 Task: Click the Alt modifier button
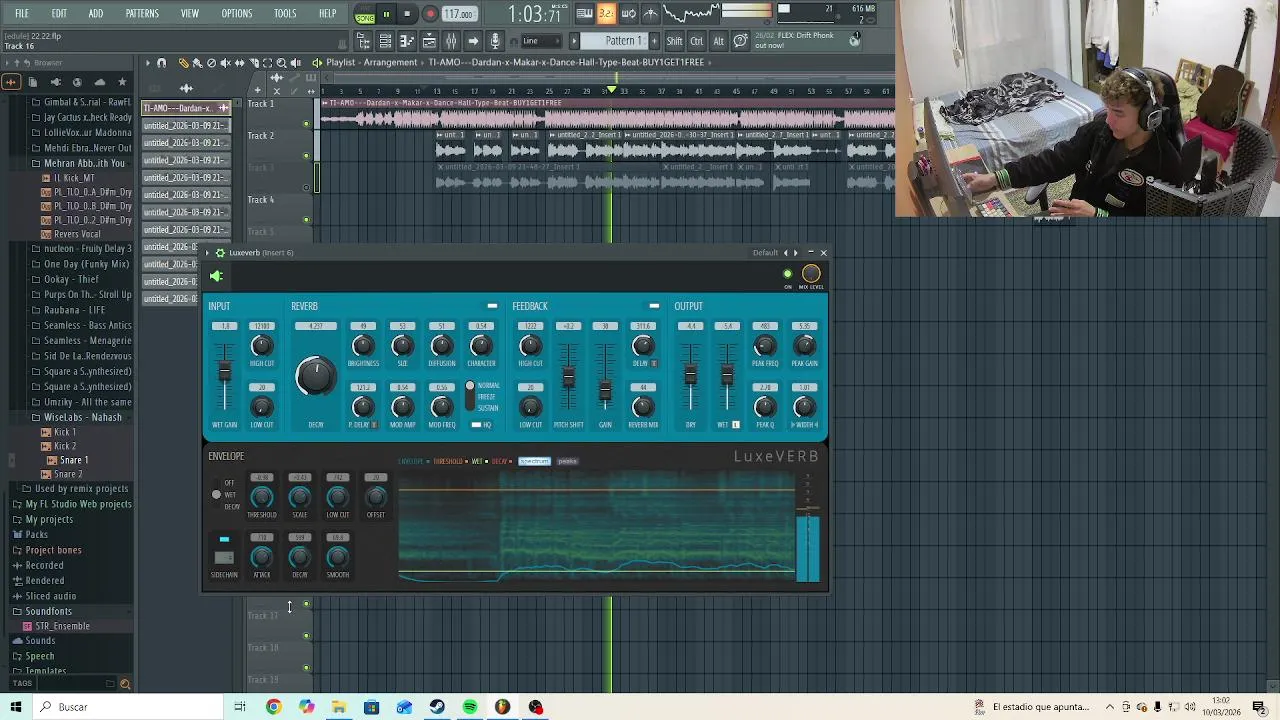coord(718,41)
